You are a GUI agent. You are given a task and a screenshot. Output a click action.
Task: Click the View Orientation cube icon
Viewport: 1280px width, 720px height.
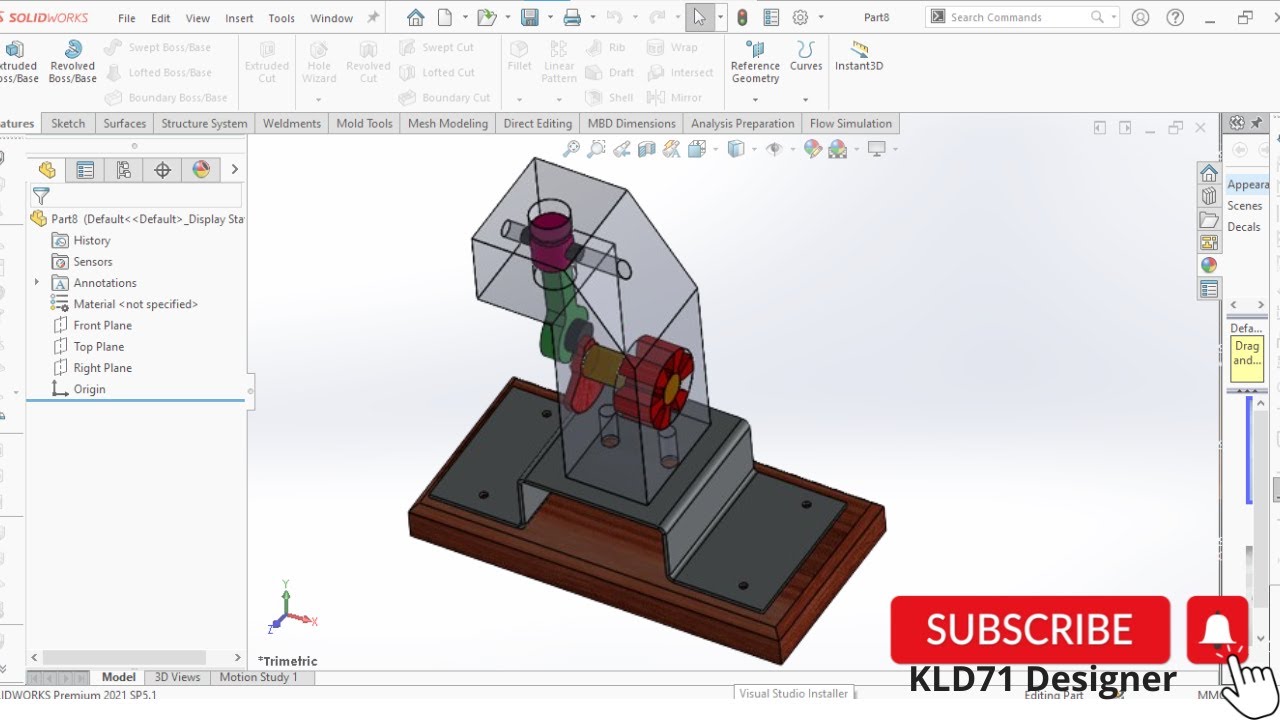[696, 149]
